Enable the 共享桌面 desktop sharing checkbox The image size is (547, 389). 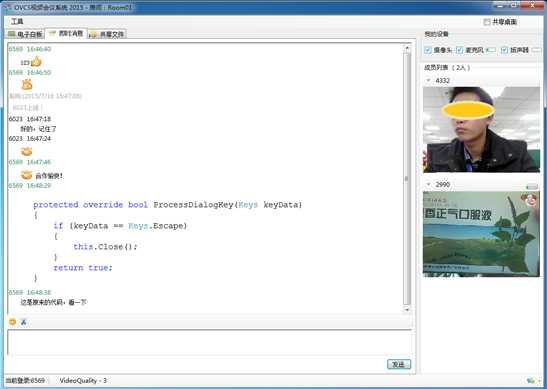487,22
